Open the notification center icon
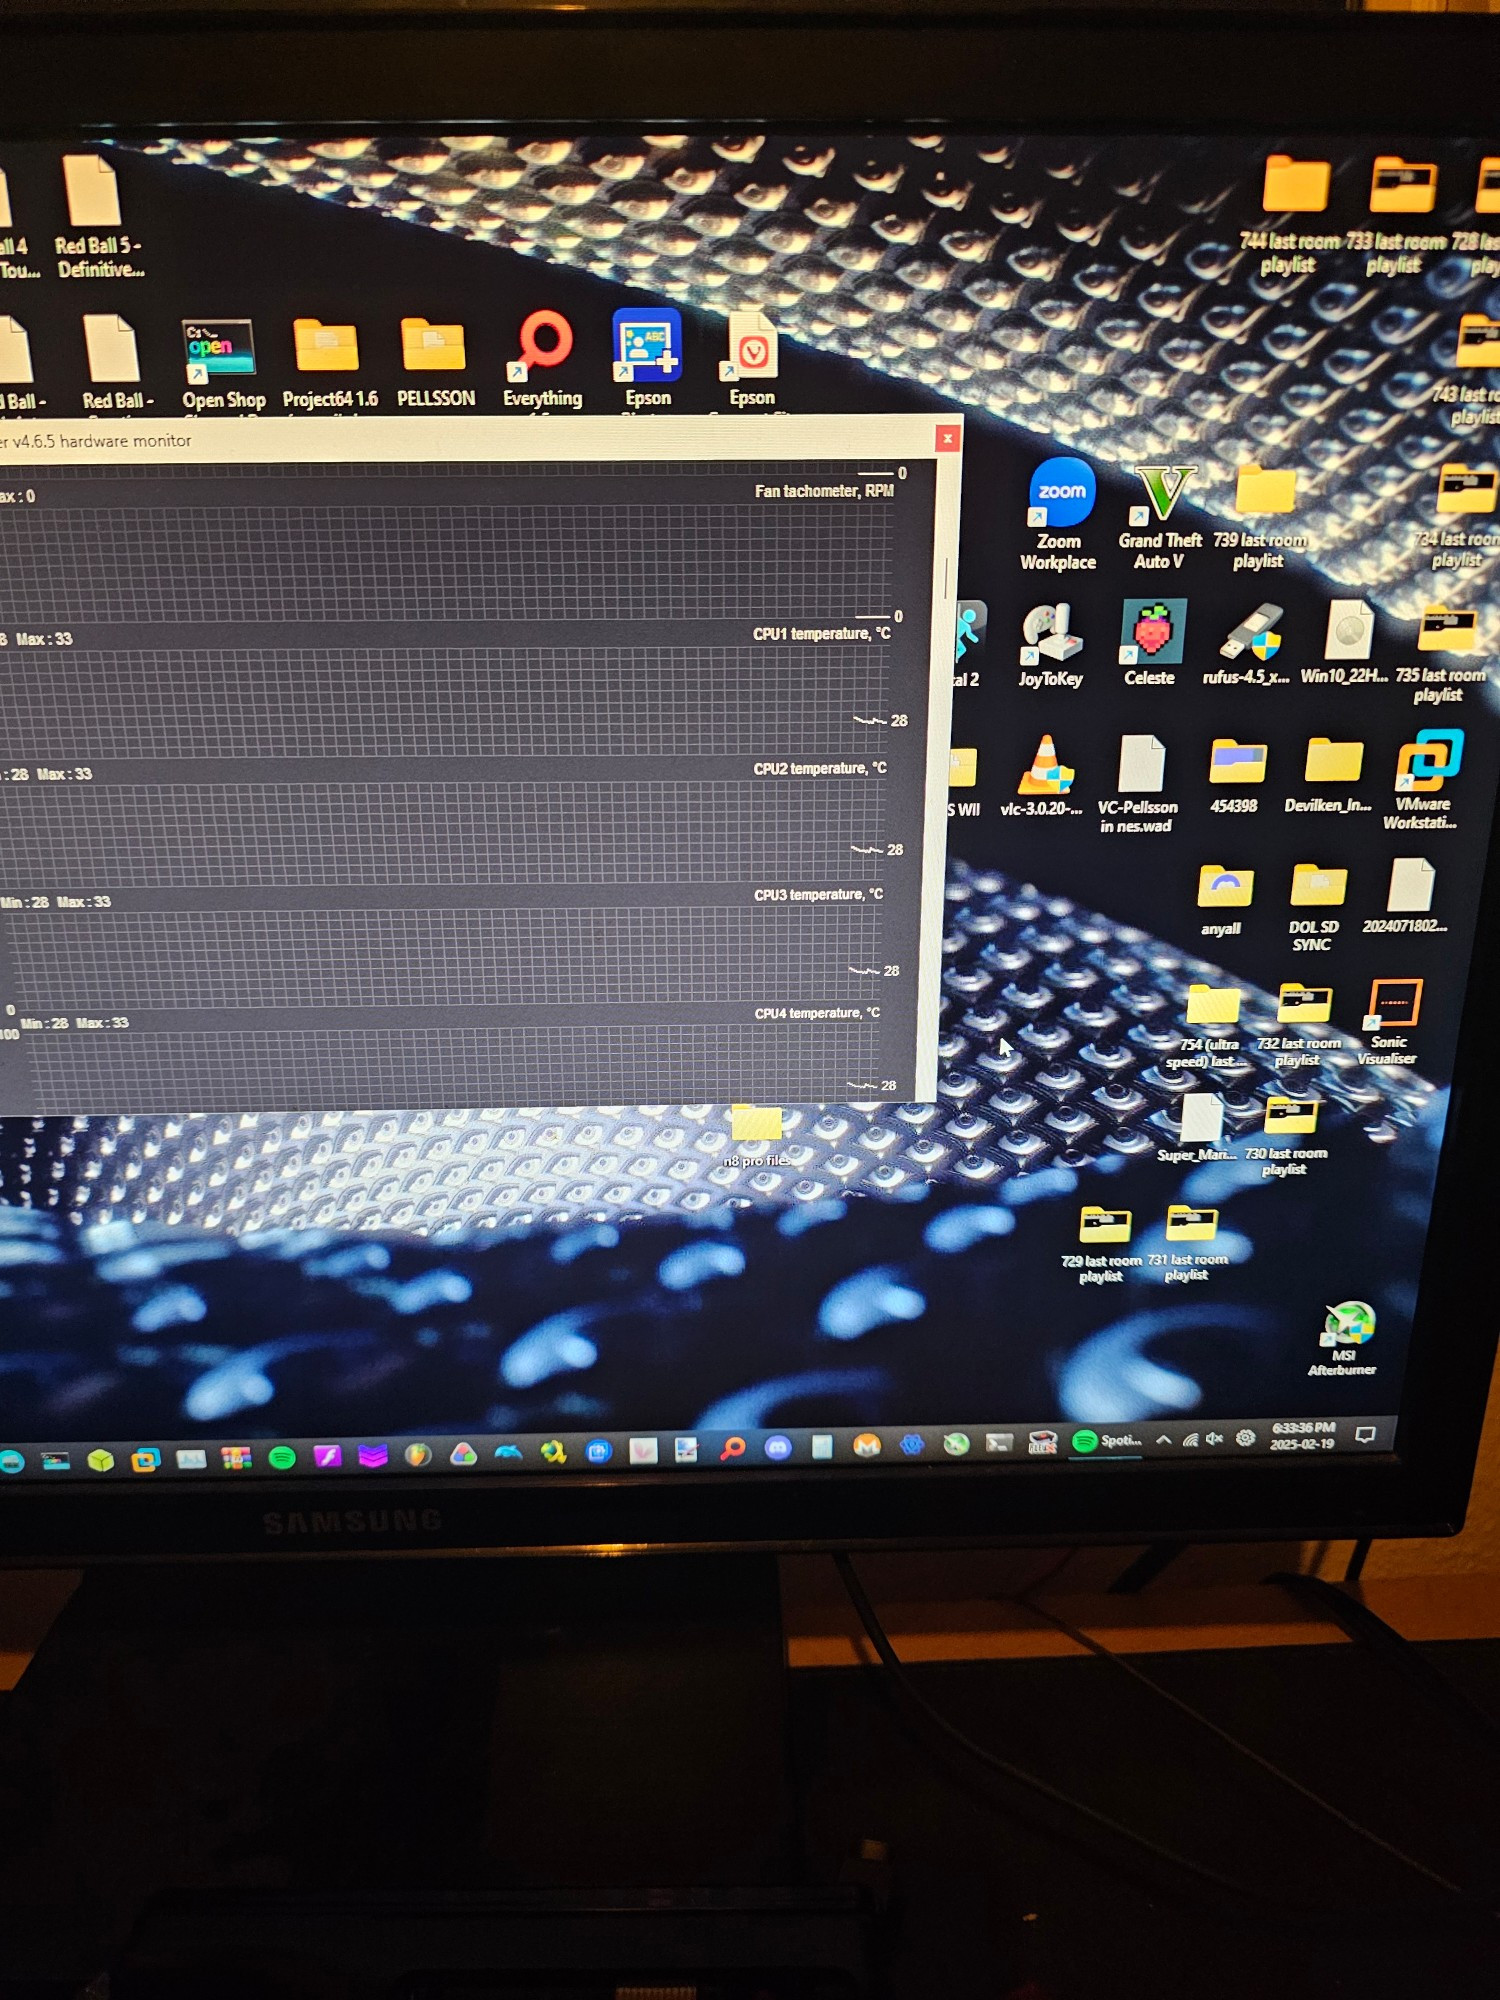Screen dimensions: 1500x2000 pyautogui.click(x=1365, y=1435)
